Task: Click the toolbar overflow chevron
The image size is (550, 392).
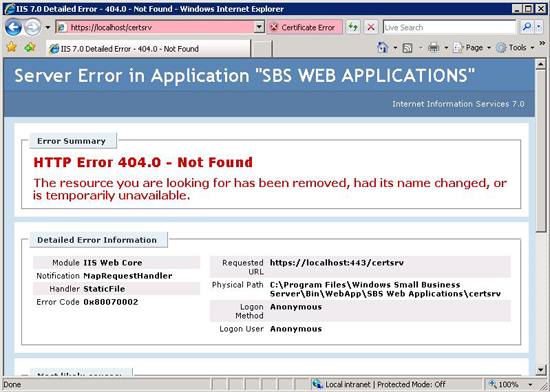Action: (x=542, y=43)
